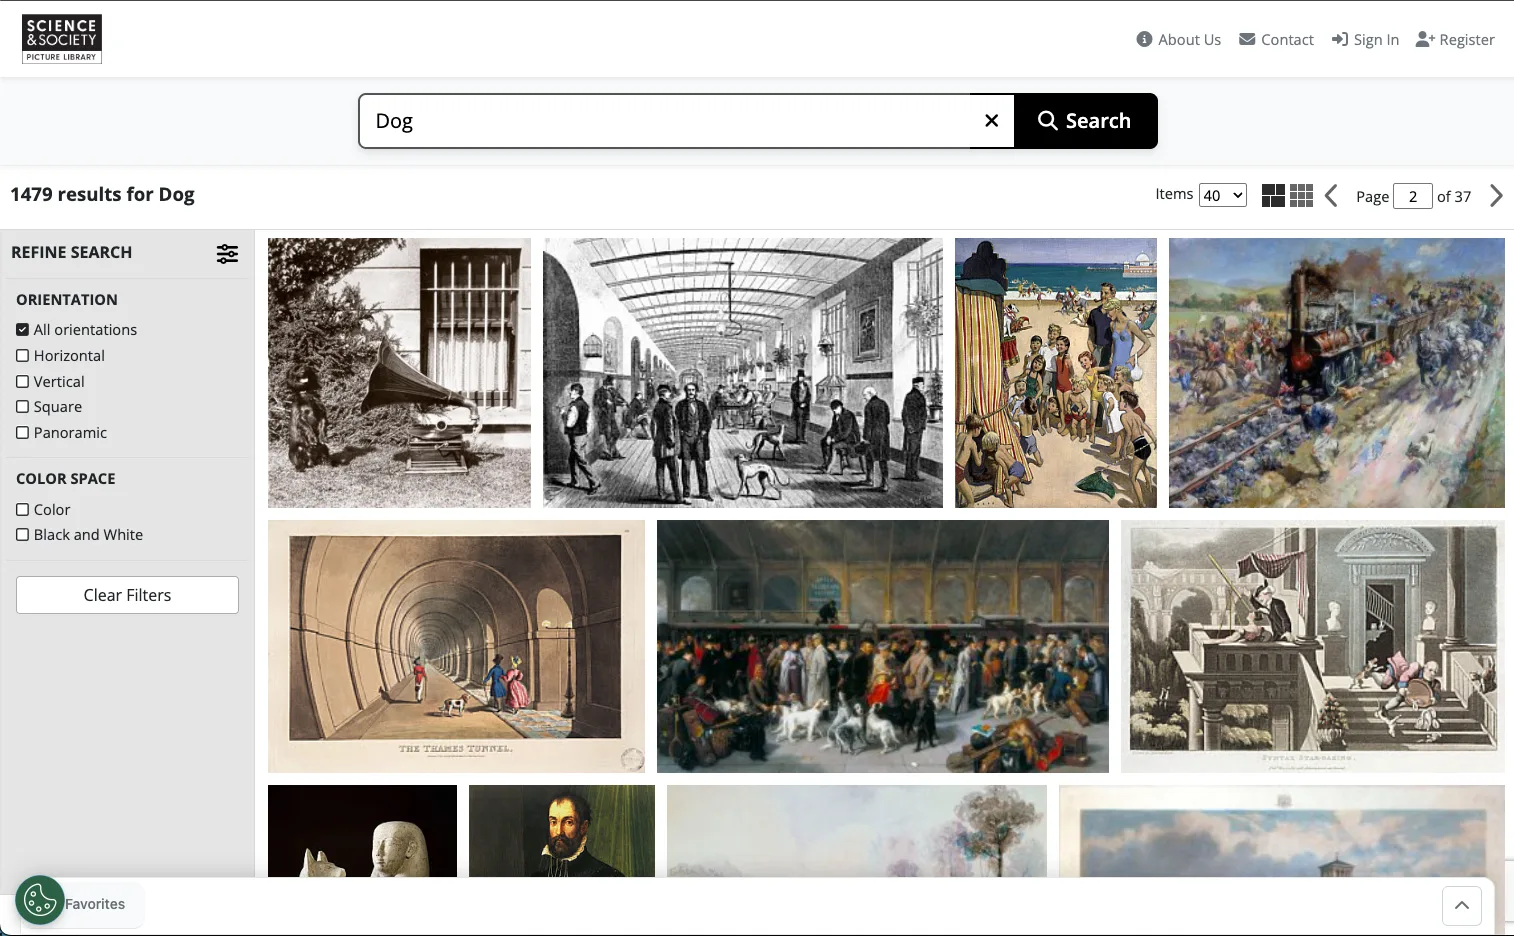Collapse the Orientation filter section
Viewport: 1514px width, 936px height.
click(66, 299)
